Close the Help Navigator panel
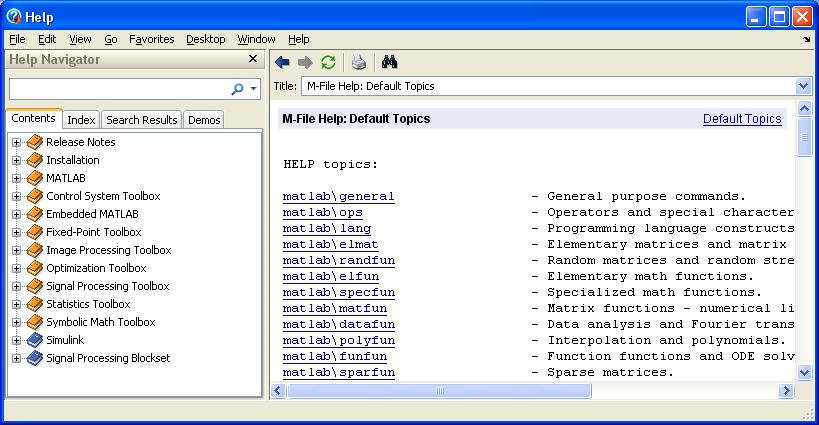 coord(253,59)
